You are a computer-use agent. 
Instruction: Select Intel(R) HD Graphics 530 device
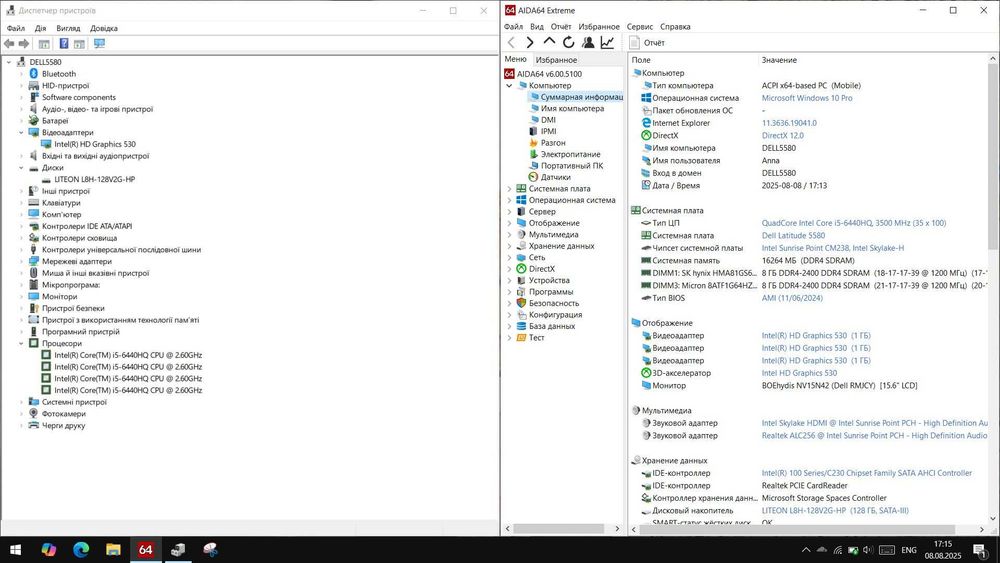click(95, 144)
